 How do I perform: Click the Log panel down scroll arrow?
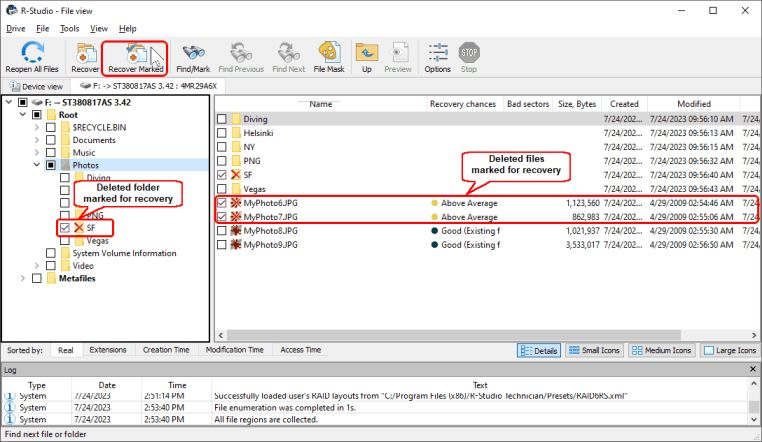[x=753, y=420]
